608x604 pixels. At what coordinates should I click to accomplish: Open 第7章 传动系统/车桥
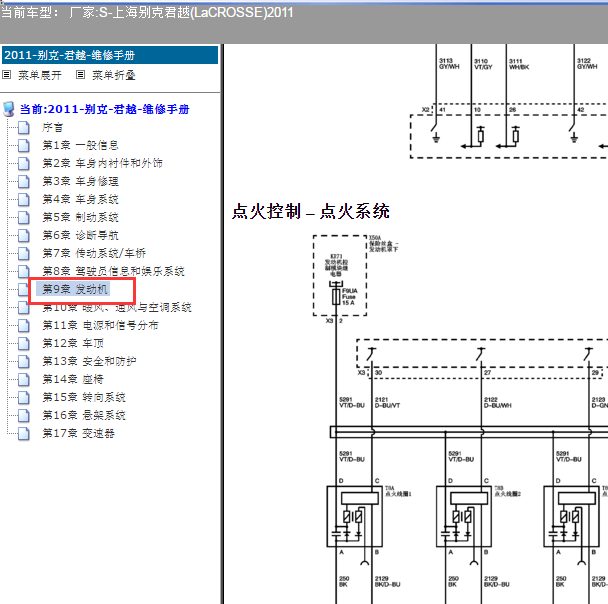(94, 254)
